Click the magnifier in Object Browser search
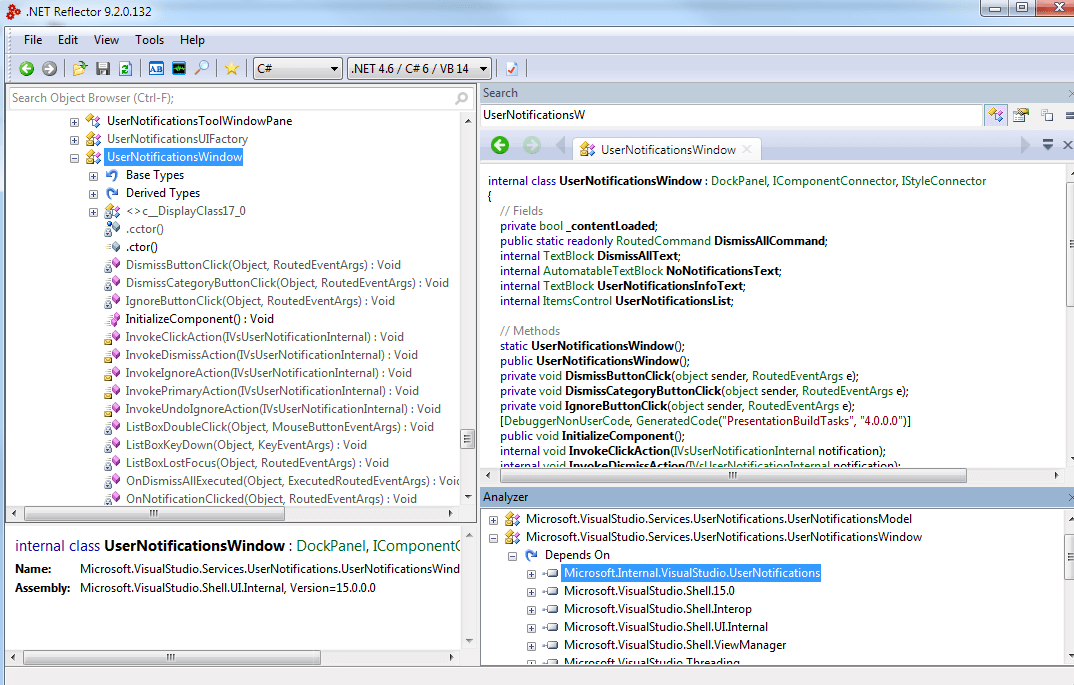 (x=462, y=99)
